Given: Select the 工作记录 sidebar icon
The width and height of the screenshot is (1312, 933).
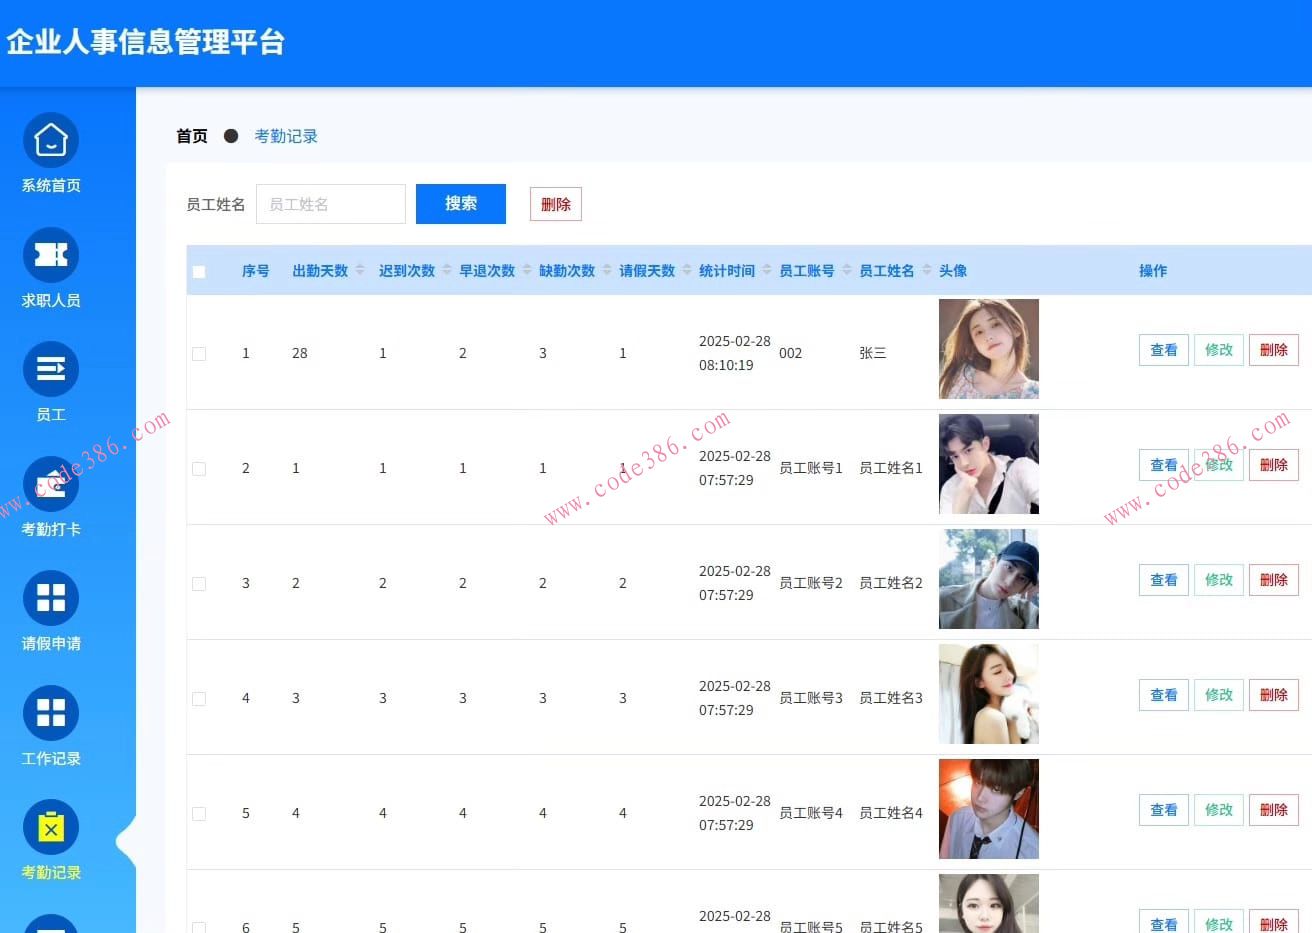Looking at the screenshot, I should (x=50, y=713).
